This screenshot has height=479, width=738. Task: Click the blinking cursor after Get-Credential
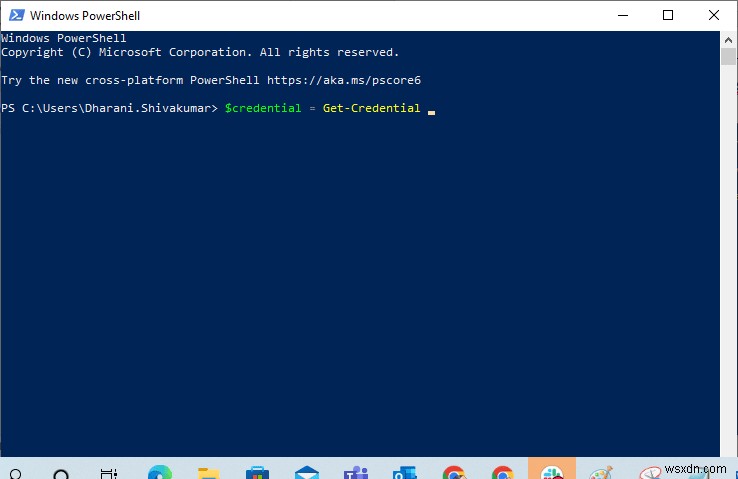tap(431, 112)
